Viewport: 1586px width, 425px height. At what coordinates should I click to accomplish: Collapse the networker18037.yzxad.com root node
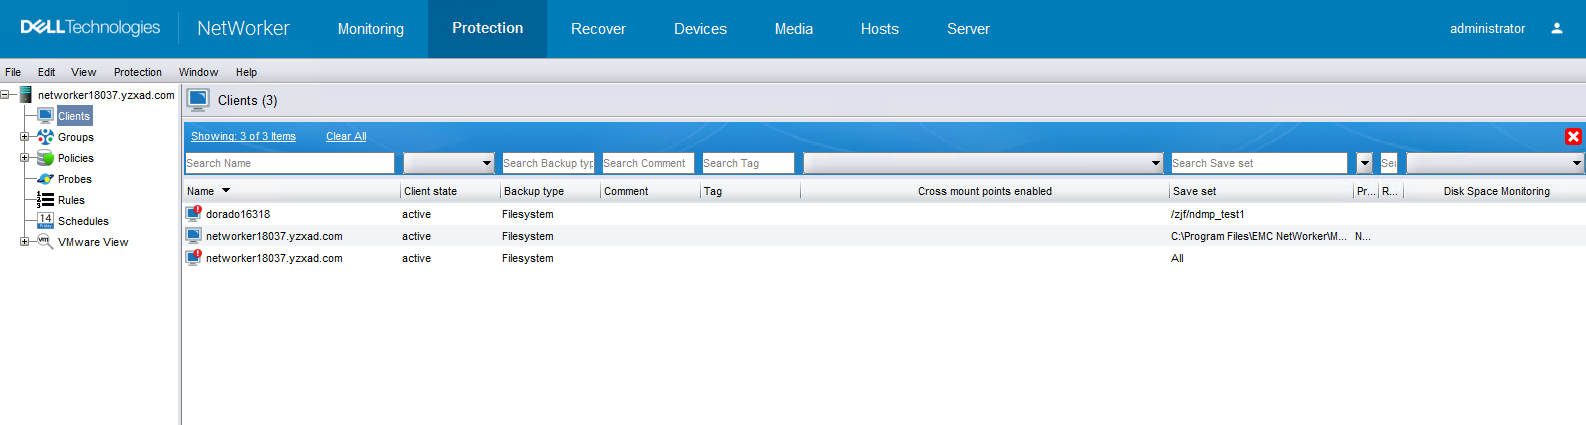click(x=5, y=95)
